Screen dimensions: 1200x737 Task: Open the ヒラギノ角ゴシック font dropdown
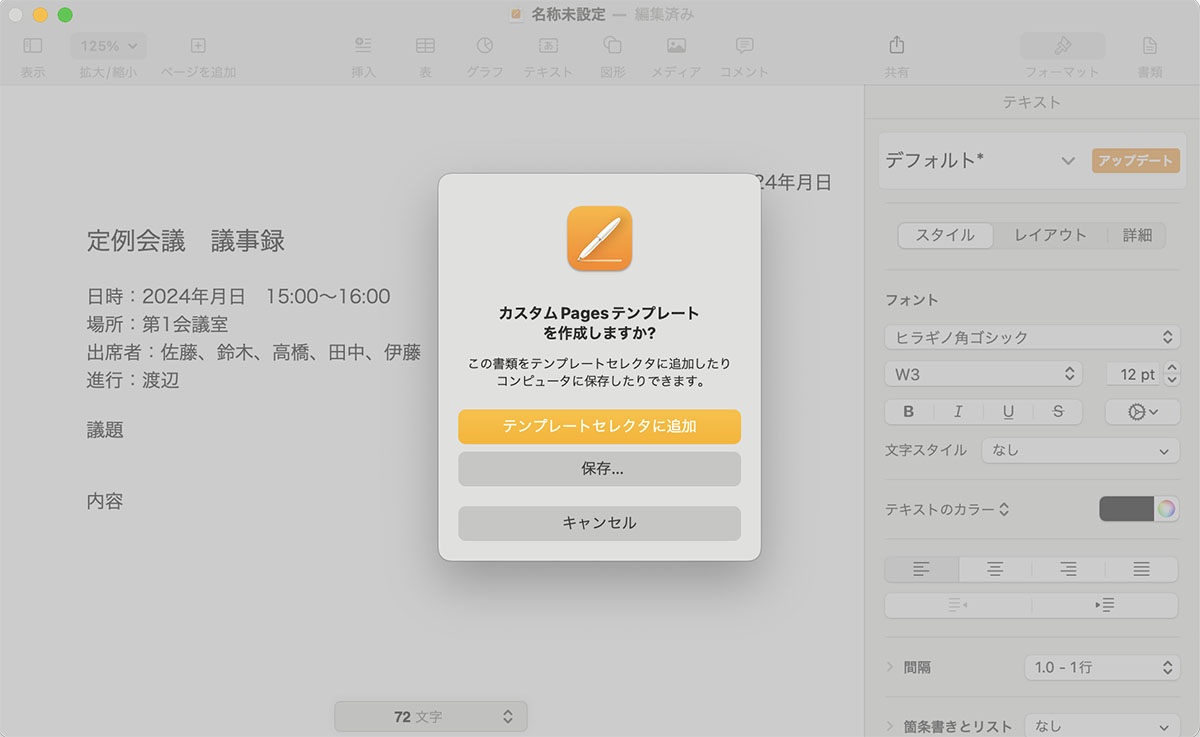1032,337
